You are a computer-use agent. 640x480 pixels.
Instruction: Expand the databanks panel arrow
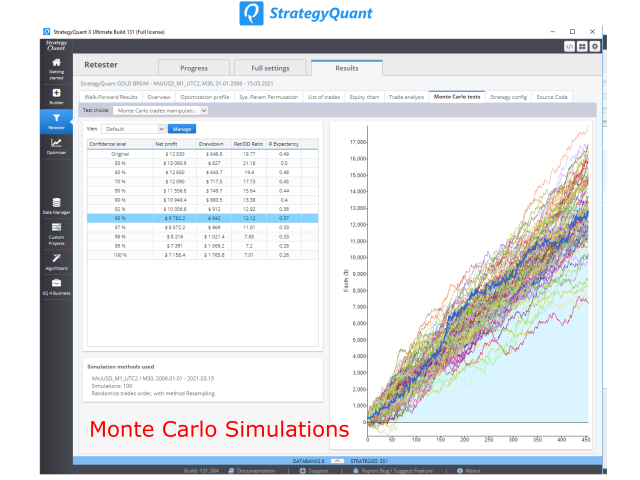click(337, 461)
